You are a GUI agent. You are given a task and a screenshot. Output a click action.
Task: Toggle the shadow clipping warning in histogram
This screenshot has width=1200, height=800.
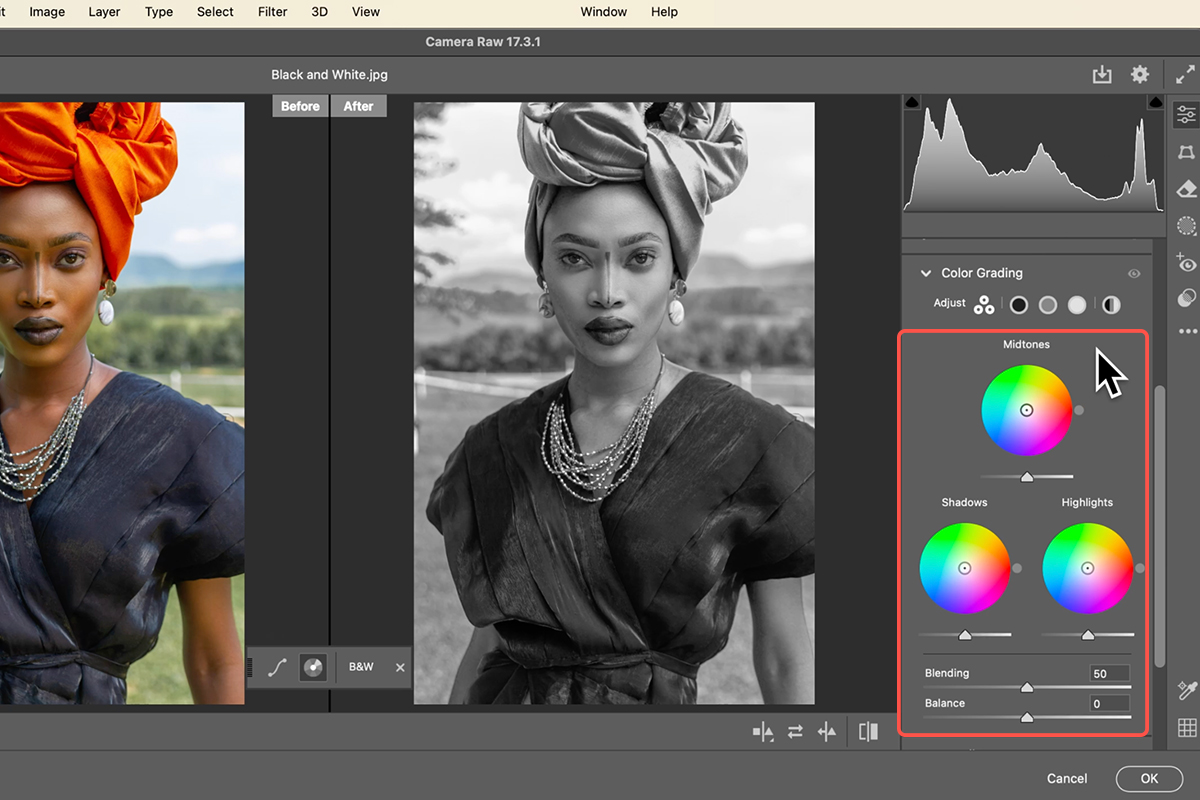click(x=912, y=103)
